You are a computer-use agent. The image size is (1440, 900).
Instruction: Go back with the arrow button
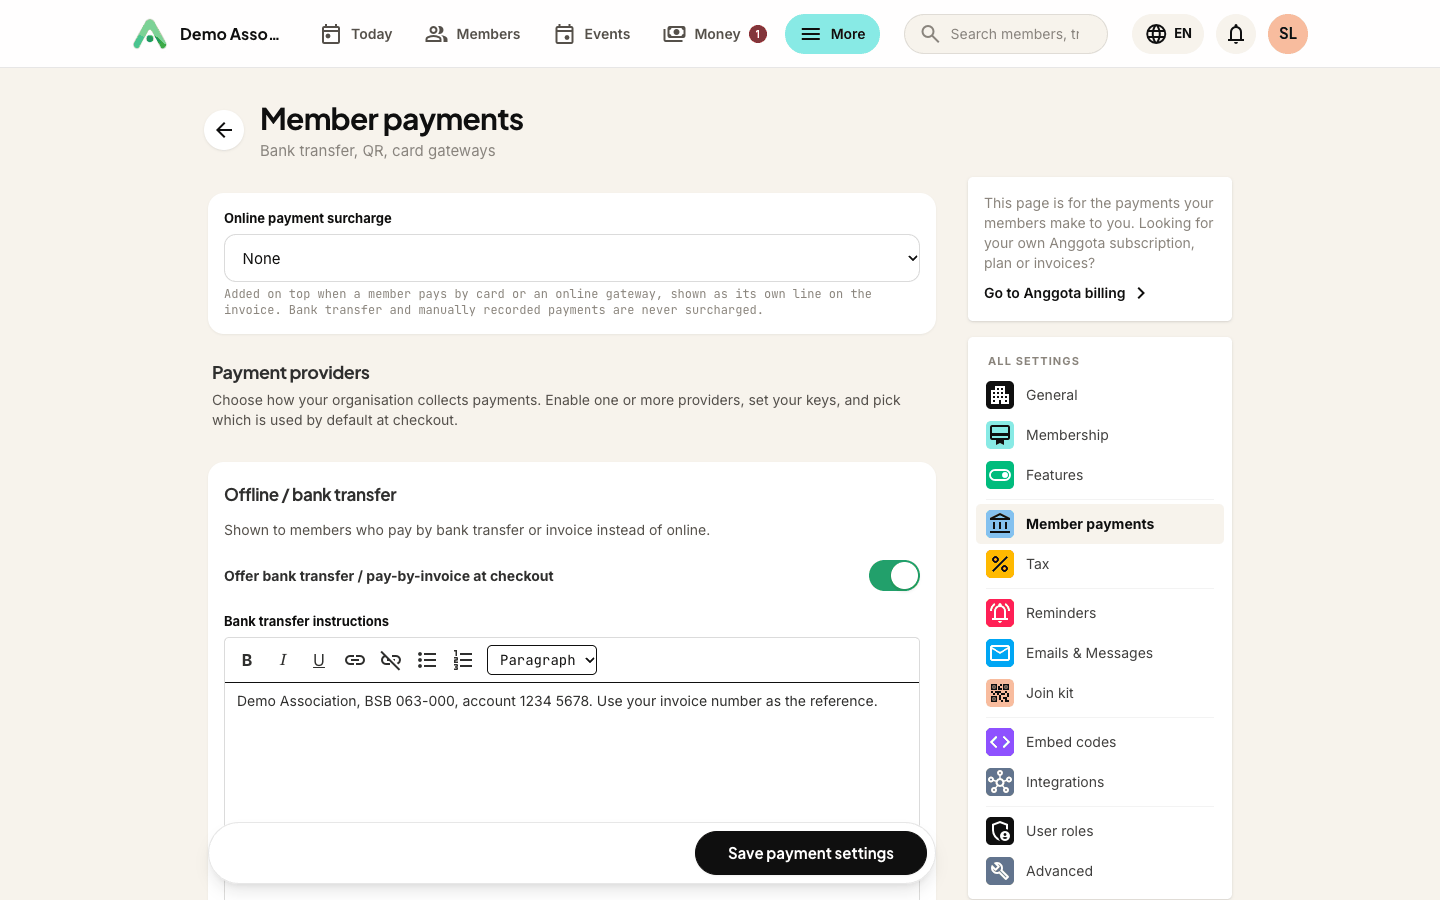pyautogui.click(x=224, y=130)
